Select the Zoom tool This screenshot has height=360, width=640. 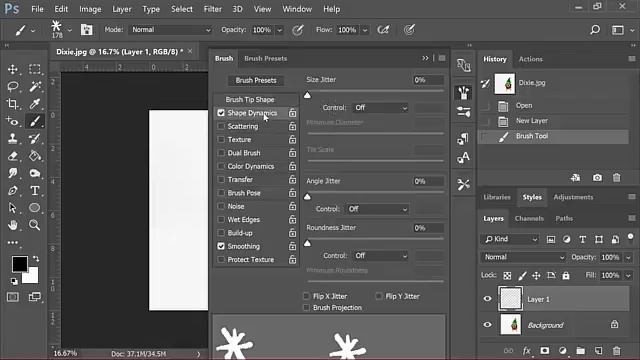pos(35,225)
